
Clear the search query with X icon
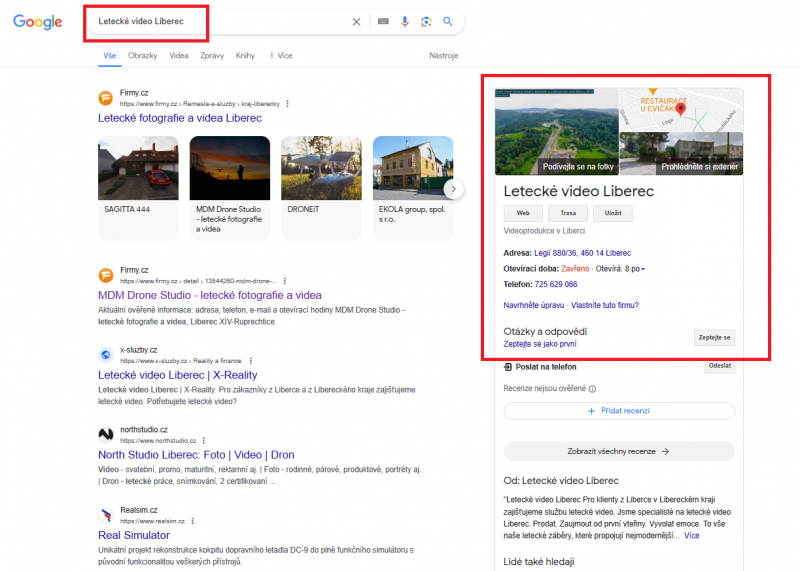[x=356, y=21]
